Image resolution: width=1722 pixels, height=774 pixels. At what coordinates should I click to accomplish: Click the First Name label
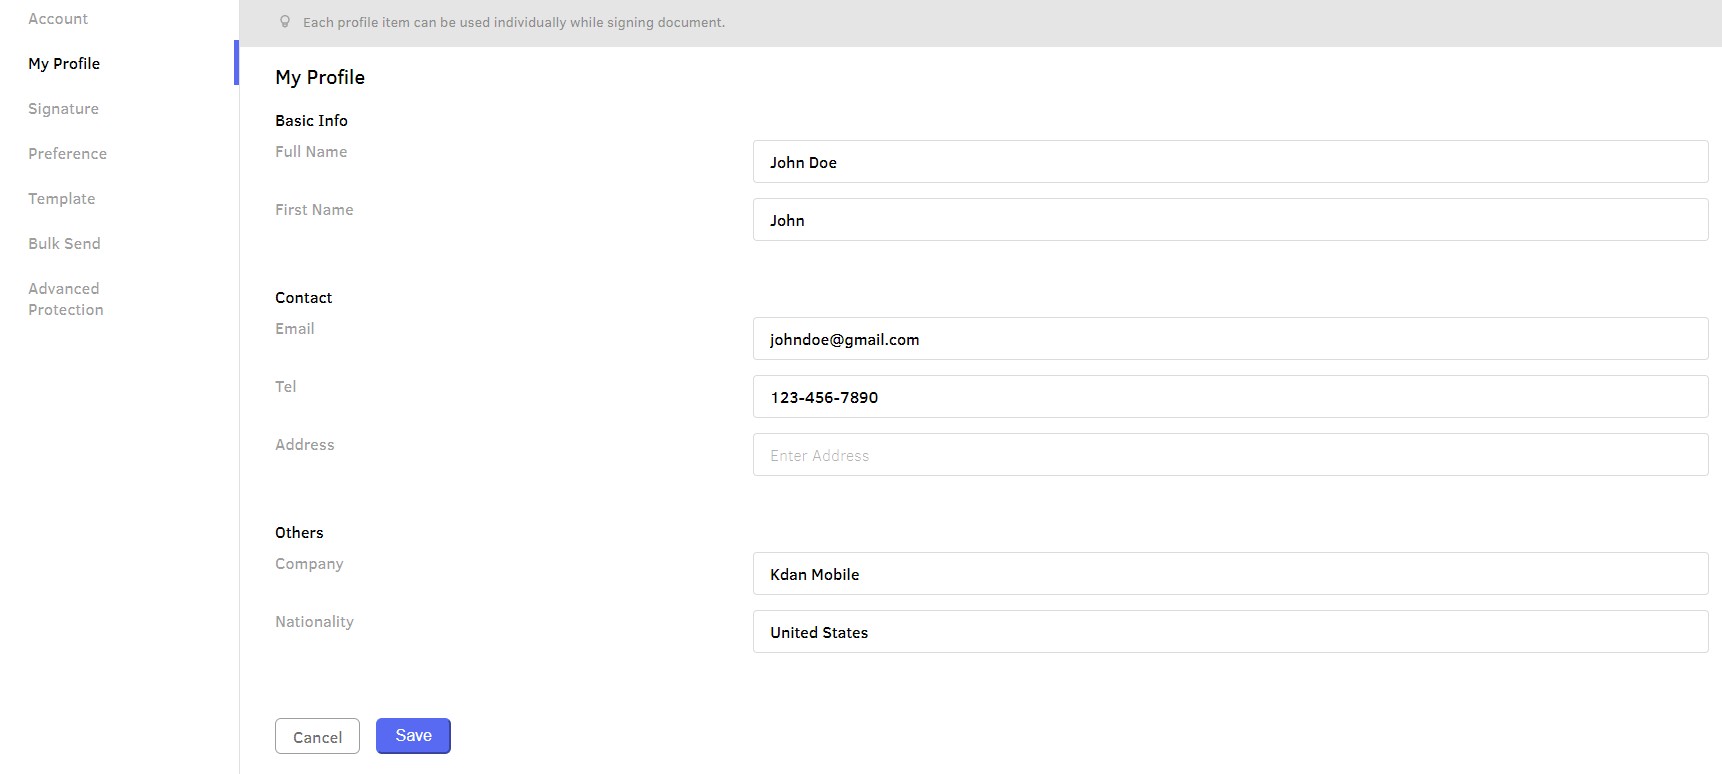coord(314,210)
